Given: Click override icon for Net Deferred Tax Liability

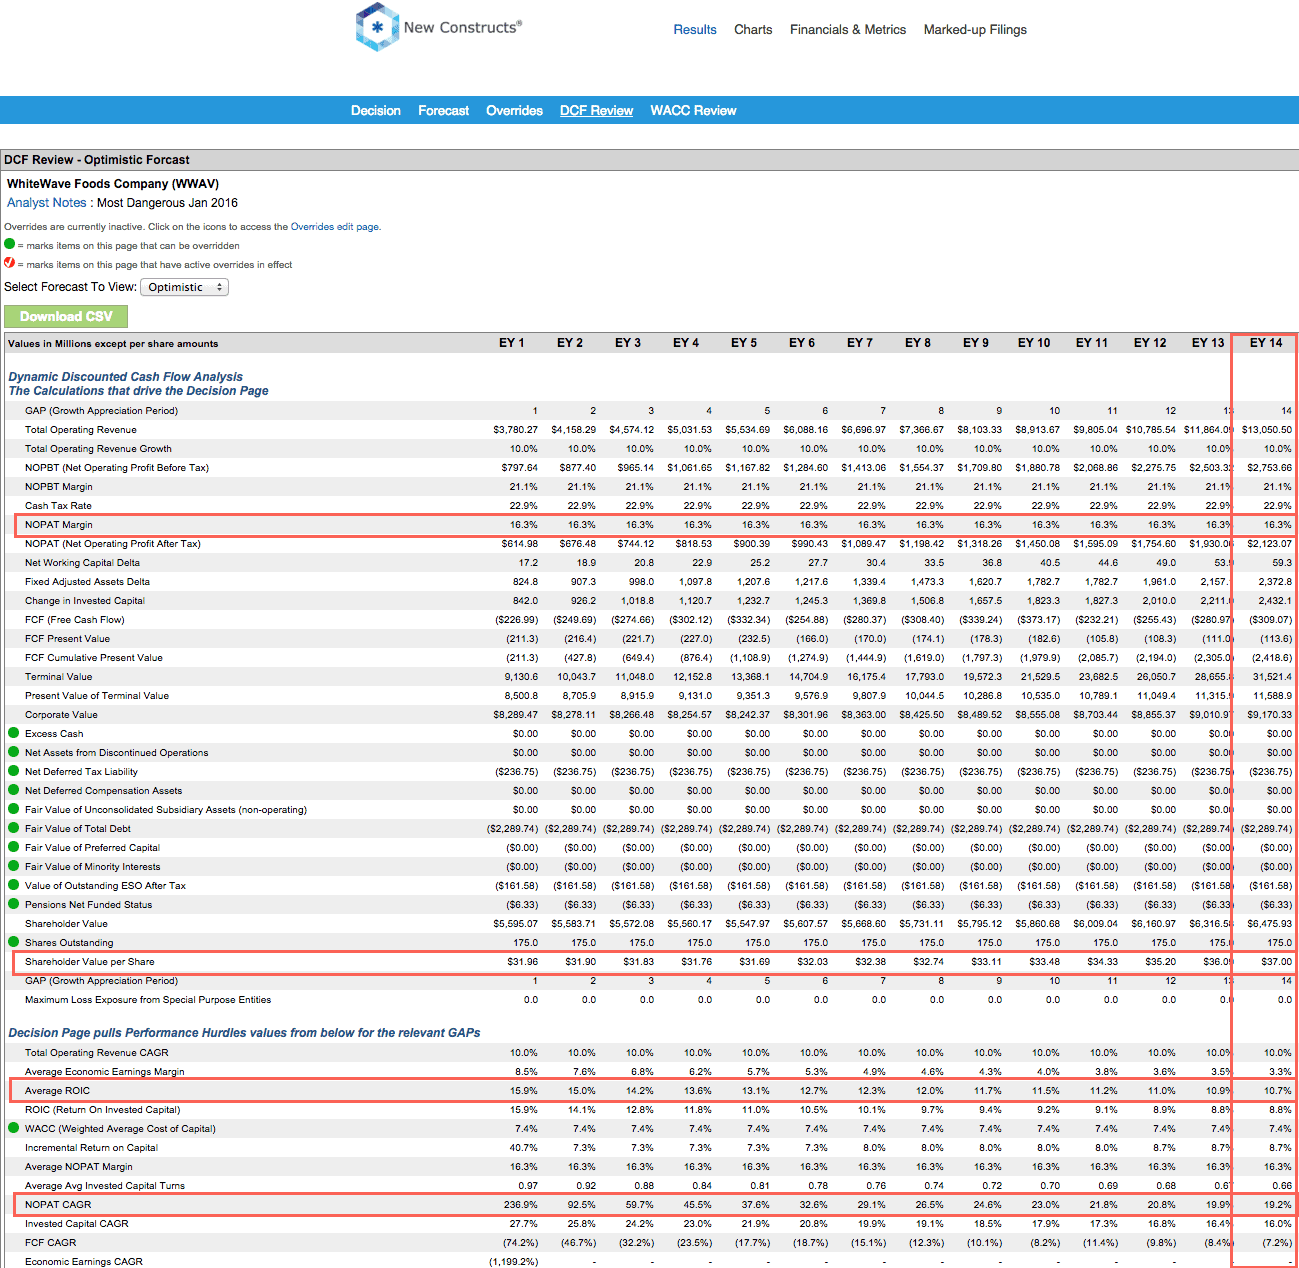Looking at the screenshot, I should point(14,771).
